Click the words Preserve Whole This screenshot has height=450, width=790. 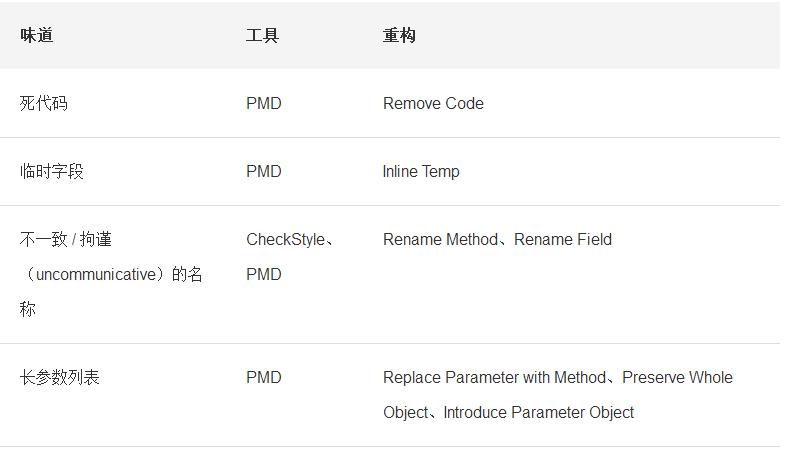678,377
